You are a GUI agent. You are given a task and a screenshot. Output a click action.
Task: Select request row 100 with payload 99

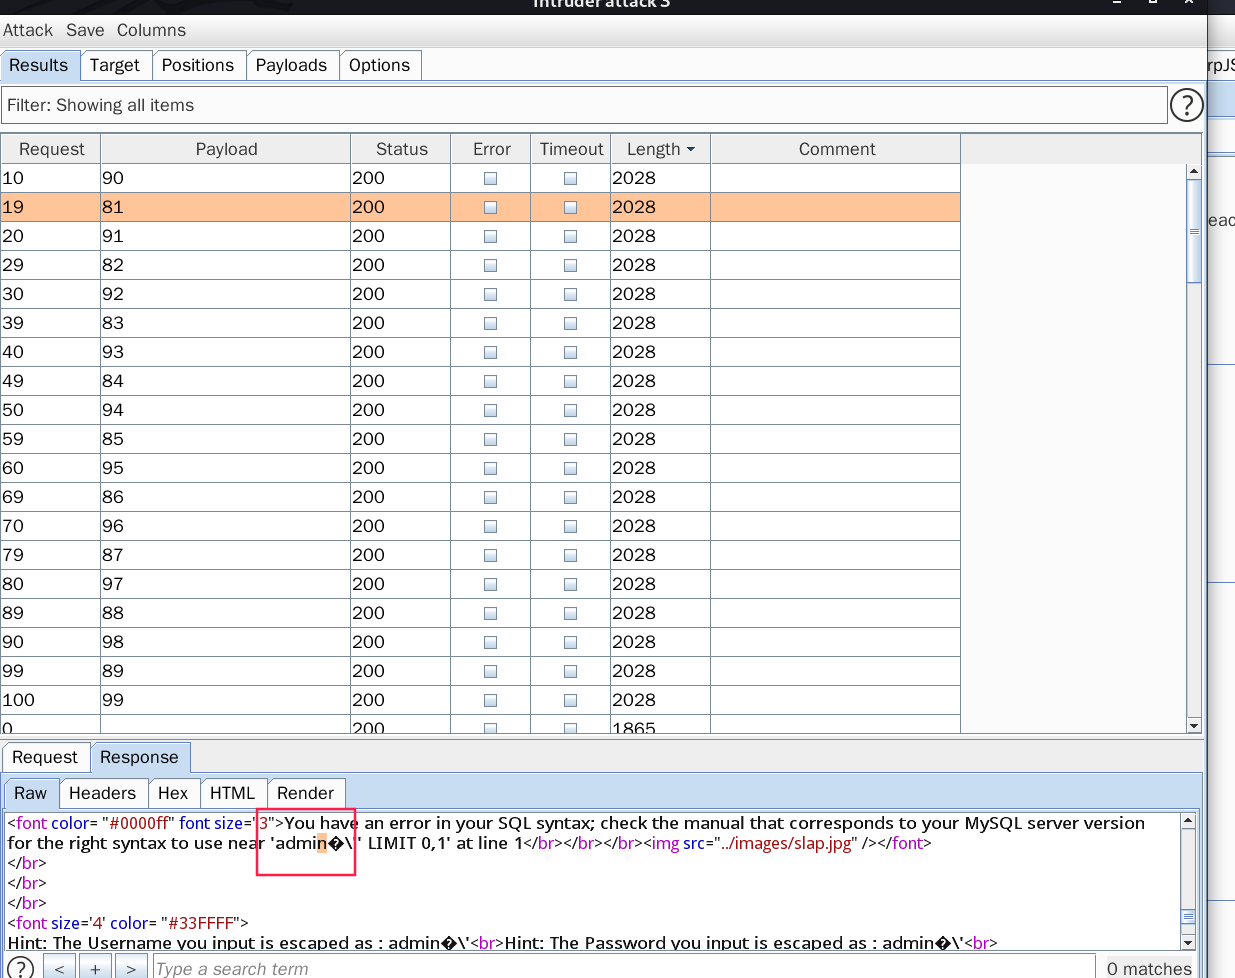(x=480, y=700)
